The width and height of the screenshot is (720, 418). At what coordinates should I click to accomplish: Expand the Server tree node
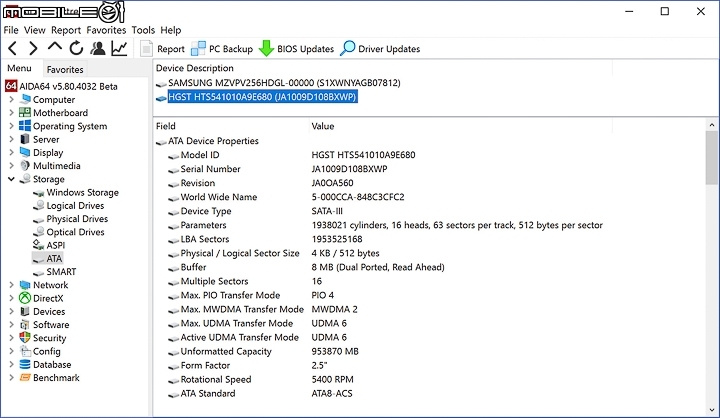tap(11, 139)
